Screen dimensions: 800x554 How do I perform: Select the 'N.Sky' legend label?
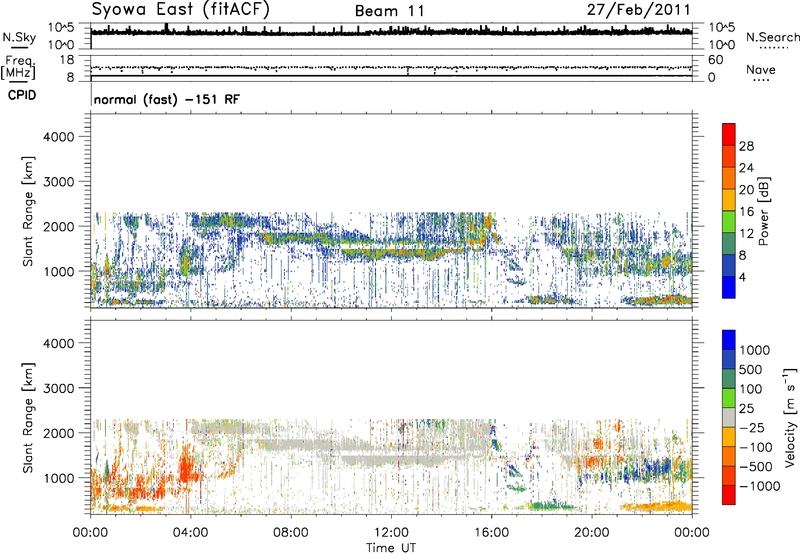click(x=19, y=37)
